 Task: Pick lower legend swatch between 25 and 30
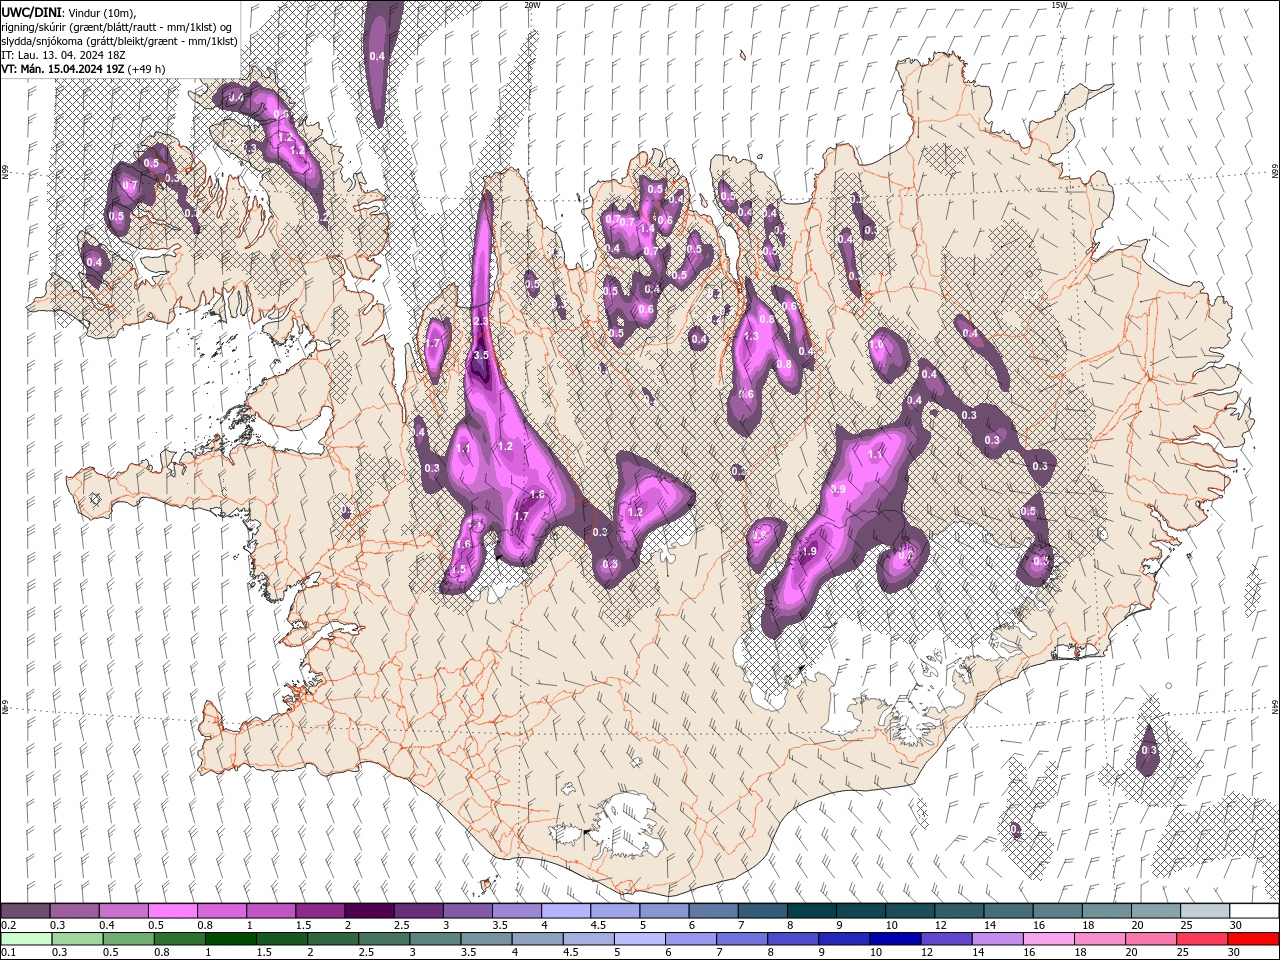click(1203, 939)
